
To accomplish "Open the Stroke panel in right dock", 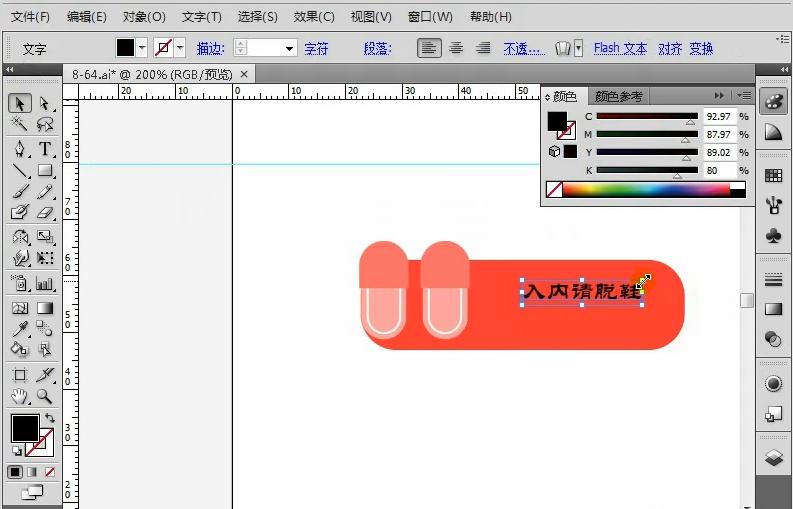I will pyautogui.click(x=773, y=279).
